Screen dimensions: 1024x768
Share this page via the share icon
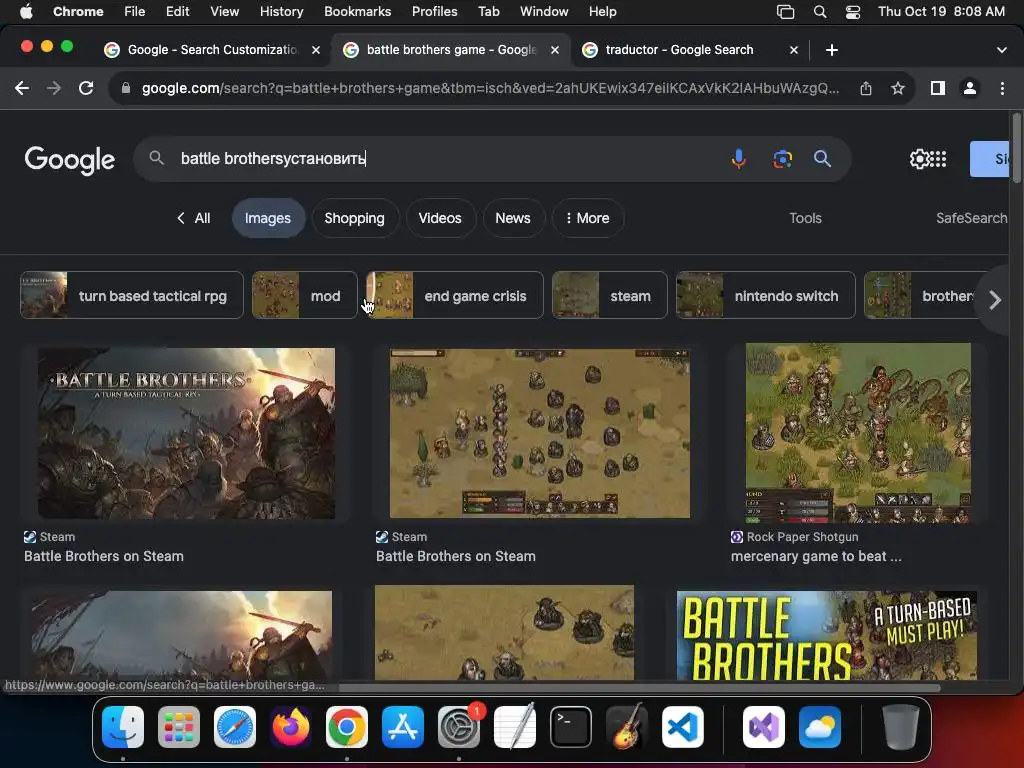coord(866,88)
